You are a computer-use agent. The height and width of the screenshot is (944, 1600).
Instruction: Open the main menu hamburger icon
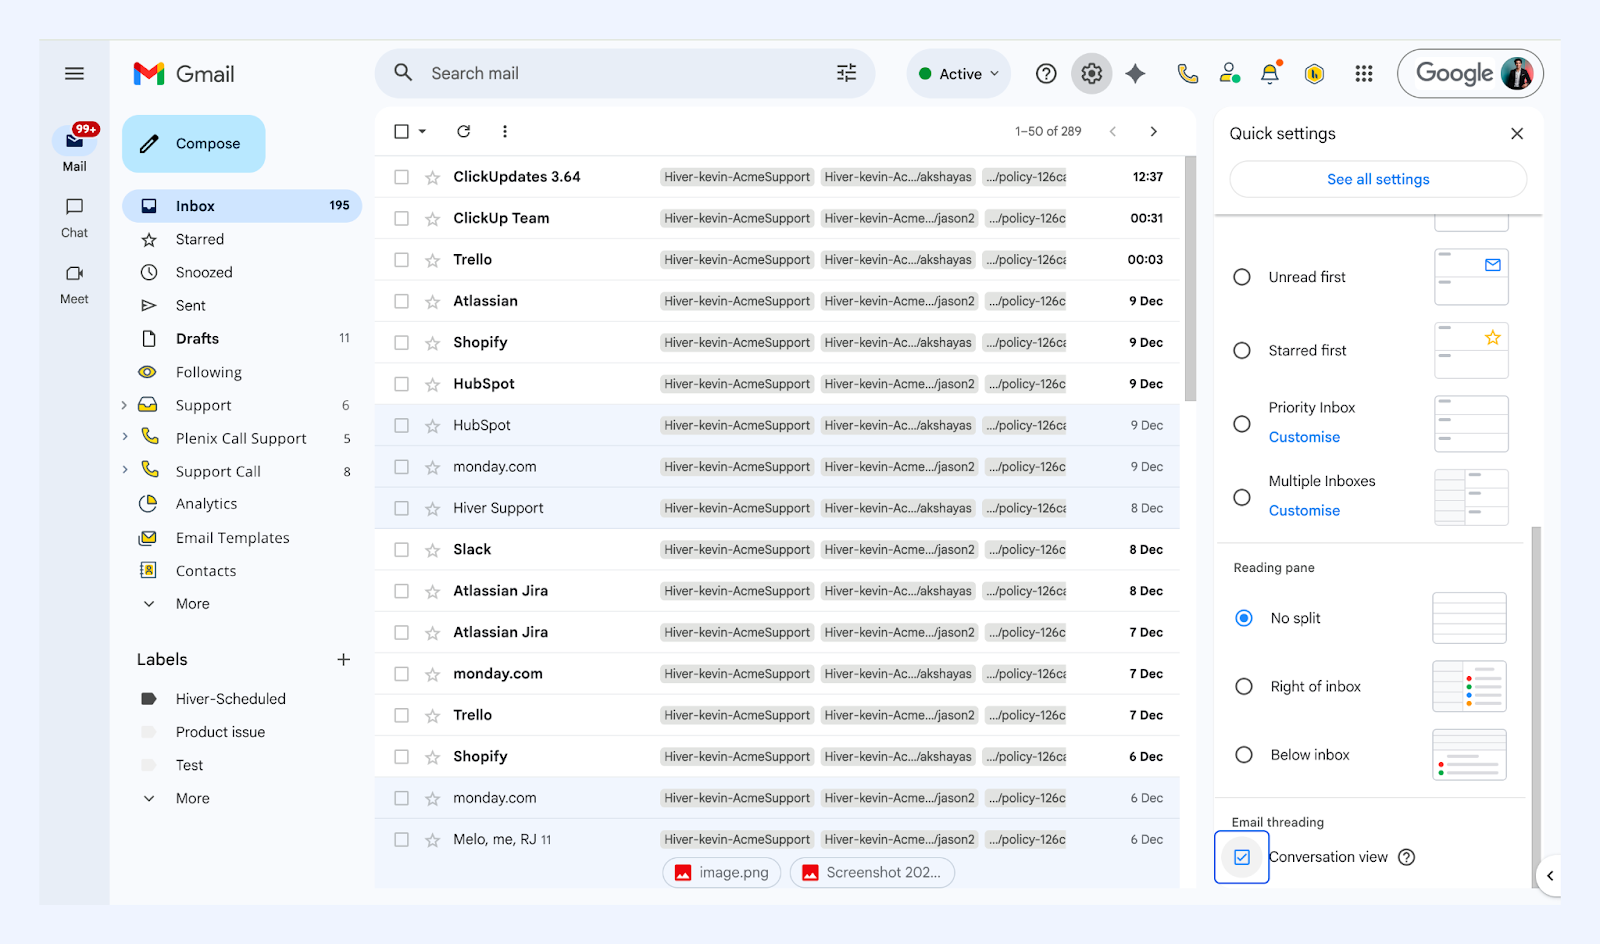[x=74, y=73]
